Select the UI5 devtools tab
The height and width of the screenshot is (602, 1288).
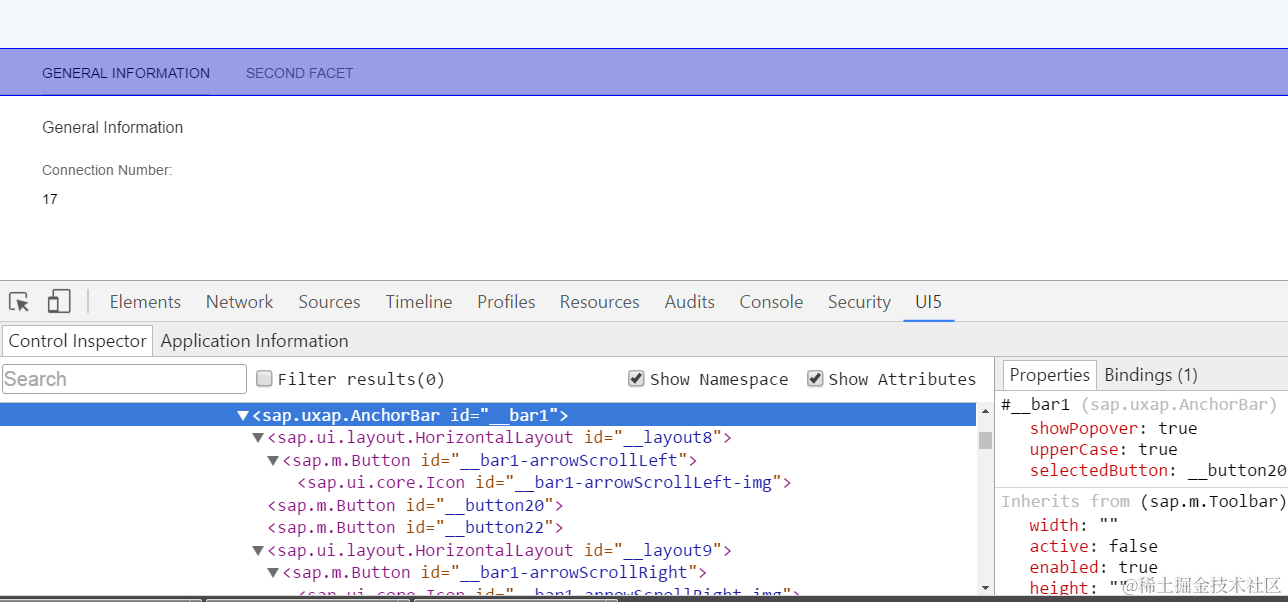click(x=928, y=302)
